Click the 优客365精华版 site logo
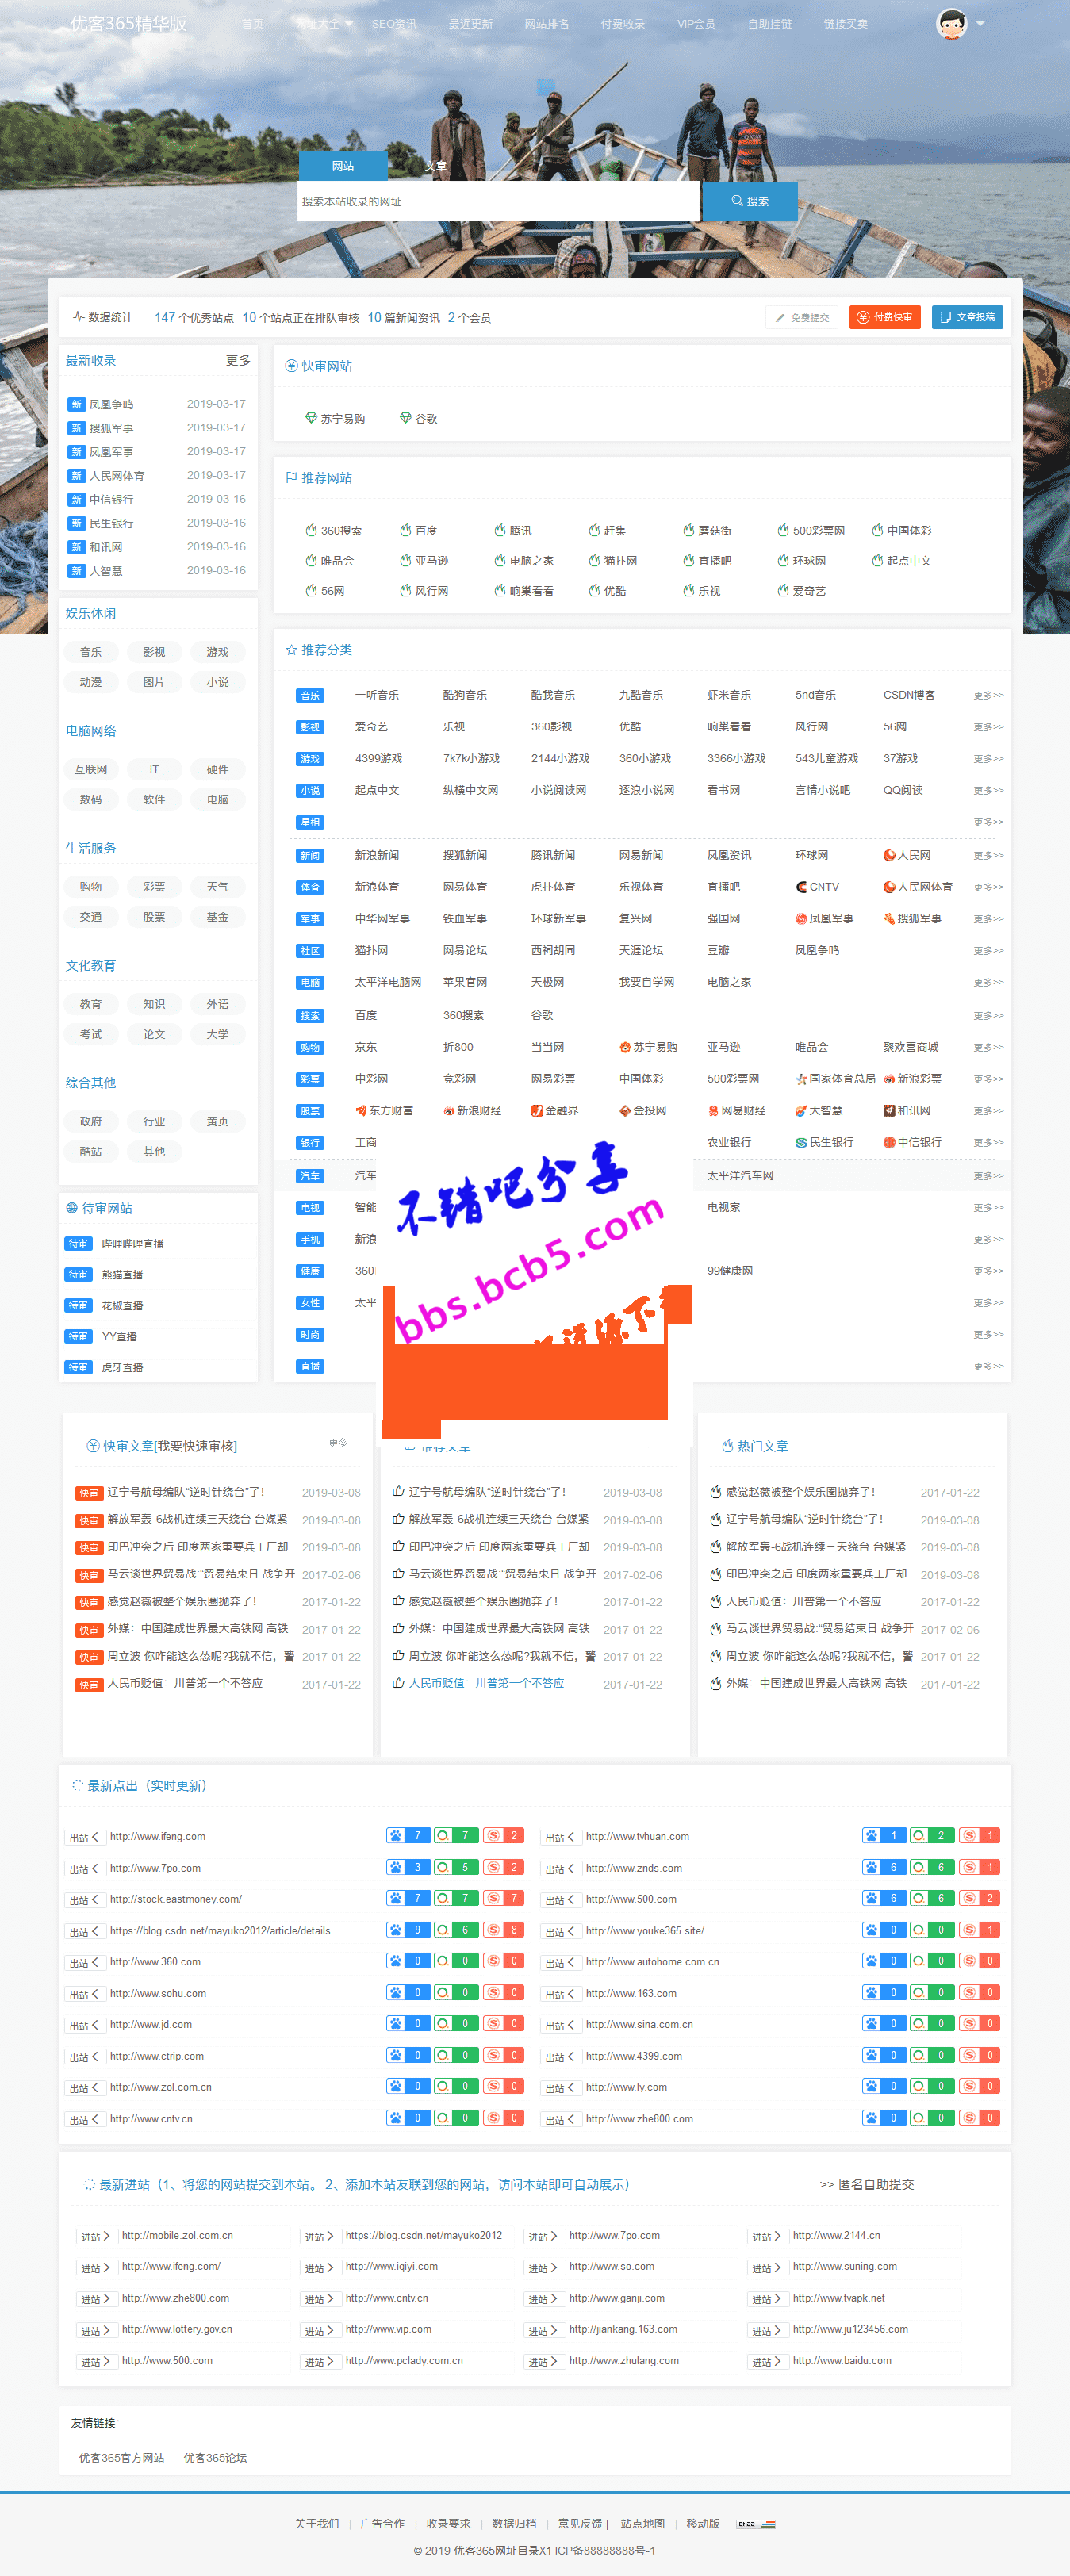This screenshot has height=2576, width=1070. click(128, 23)
